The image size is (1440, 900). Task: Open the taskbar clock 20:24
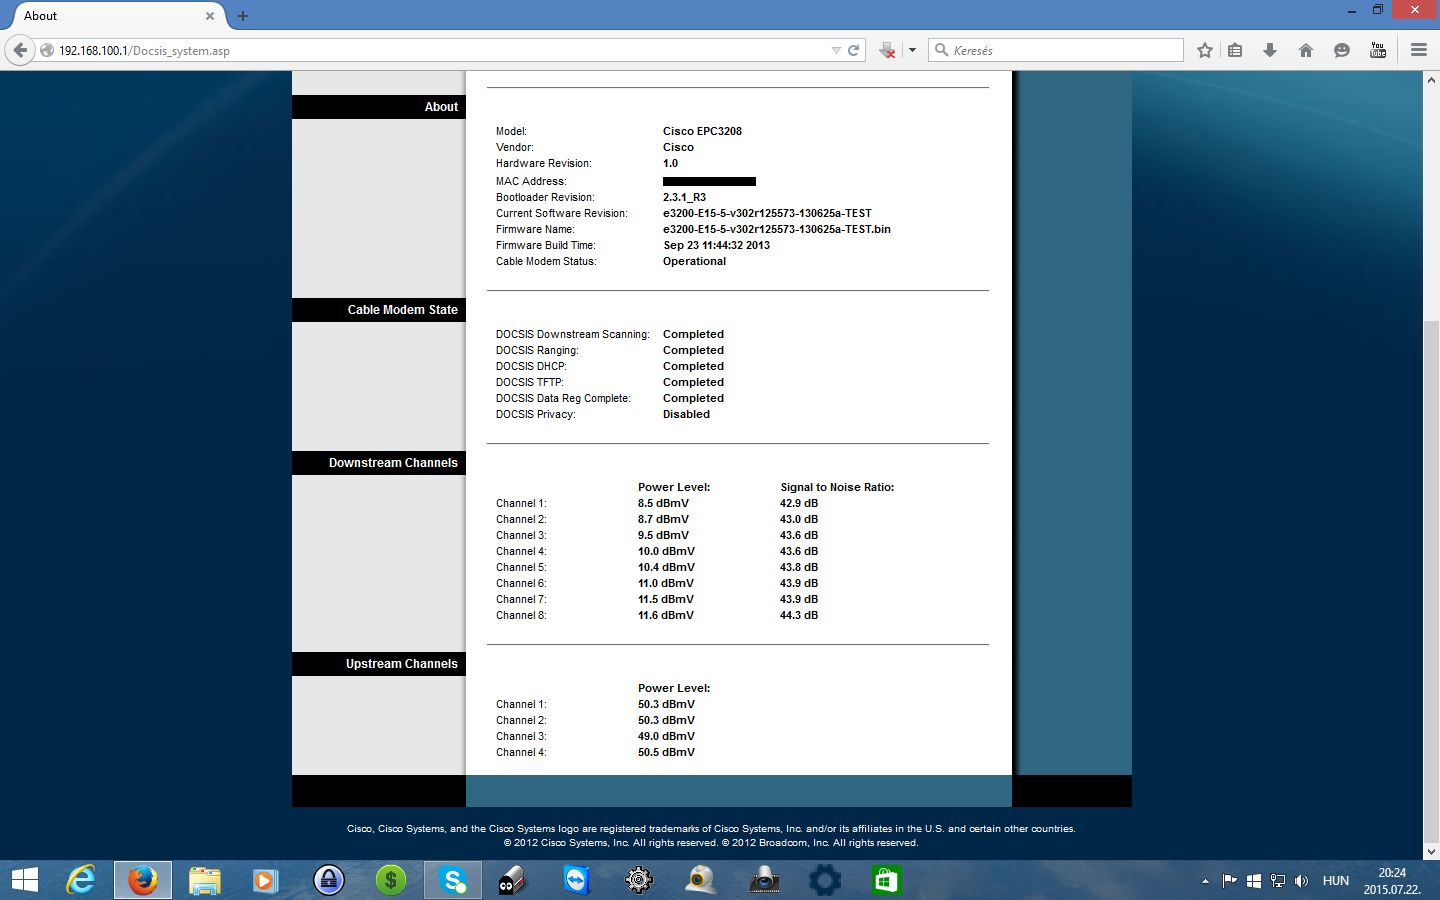tap(1392, 881)
